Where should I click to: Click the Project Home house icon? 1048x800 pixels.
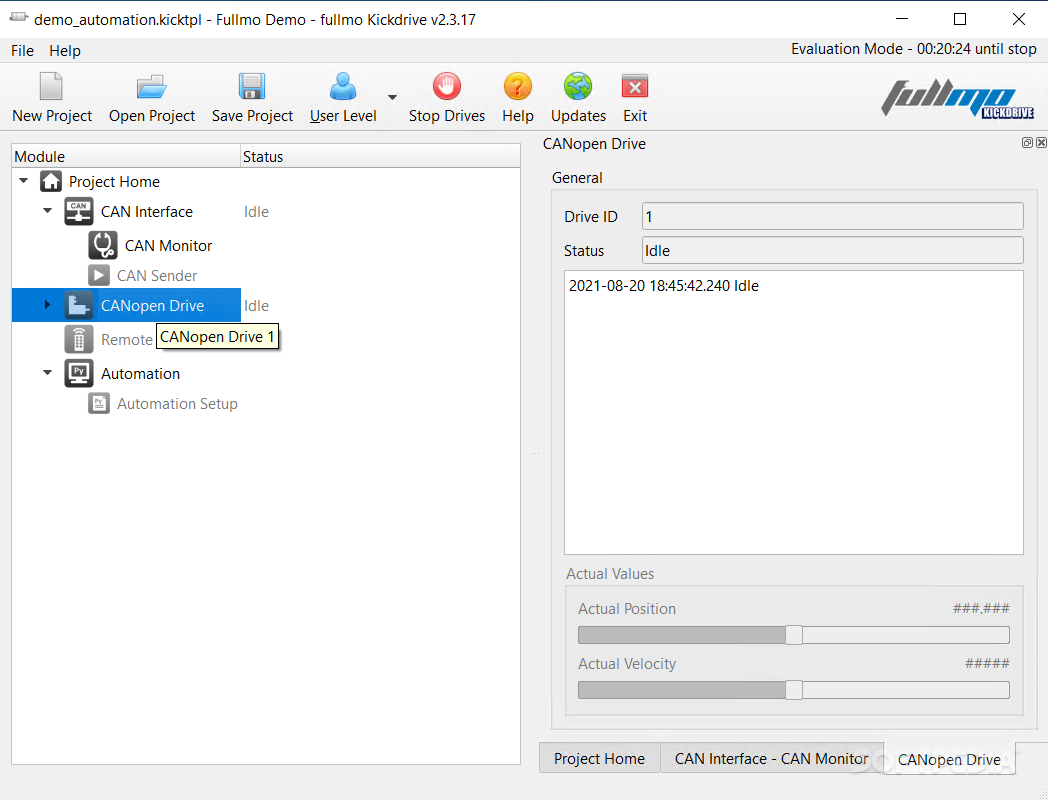coord(51,181)
